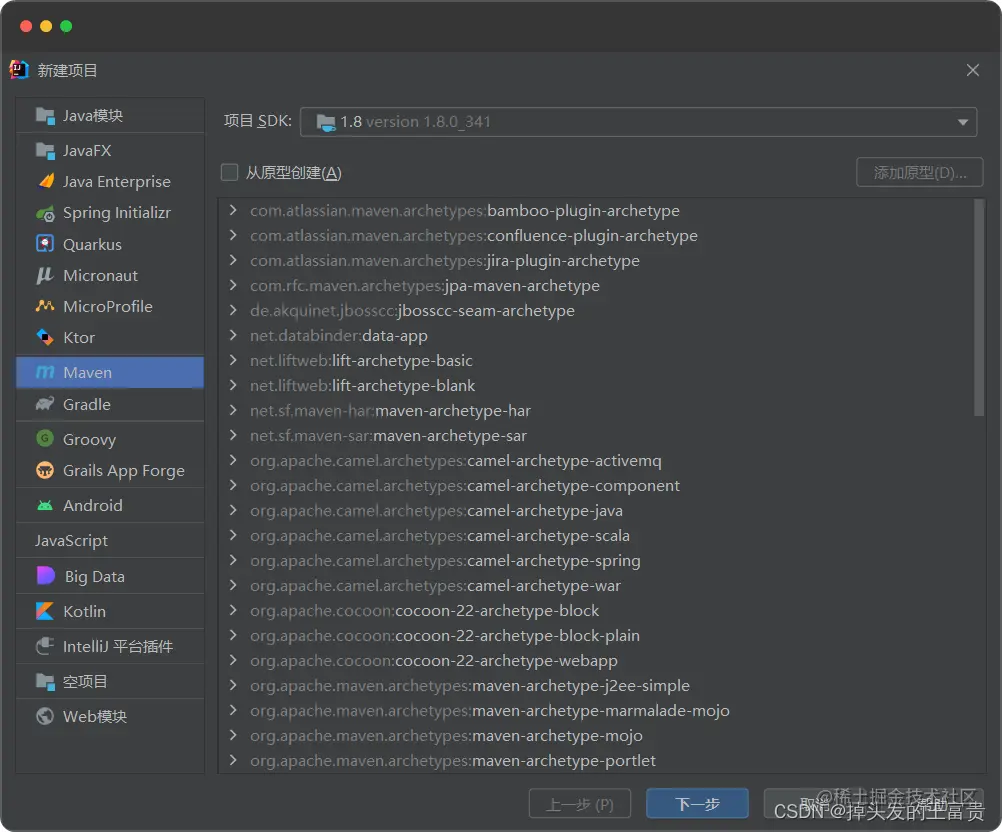Click the JavaFX folder icon
Image resolution: width=1002 pixels, height=832 pixels.
45,151
